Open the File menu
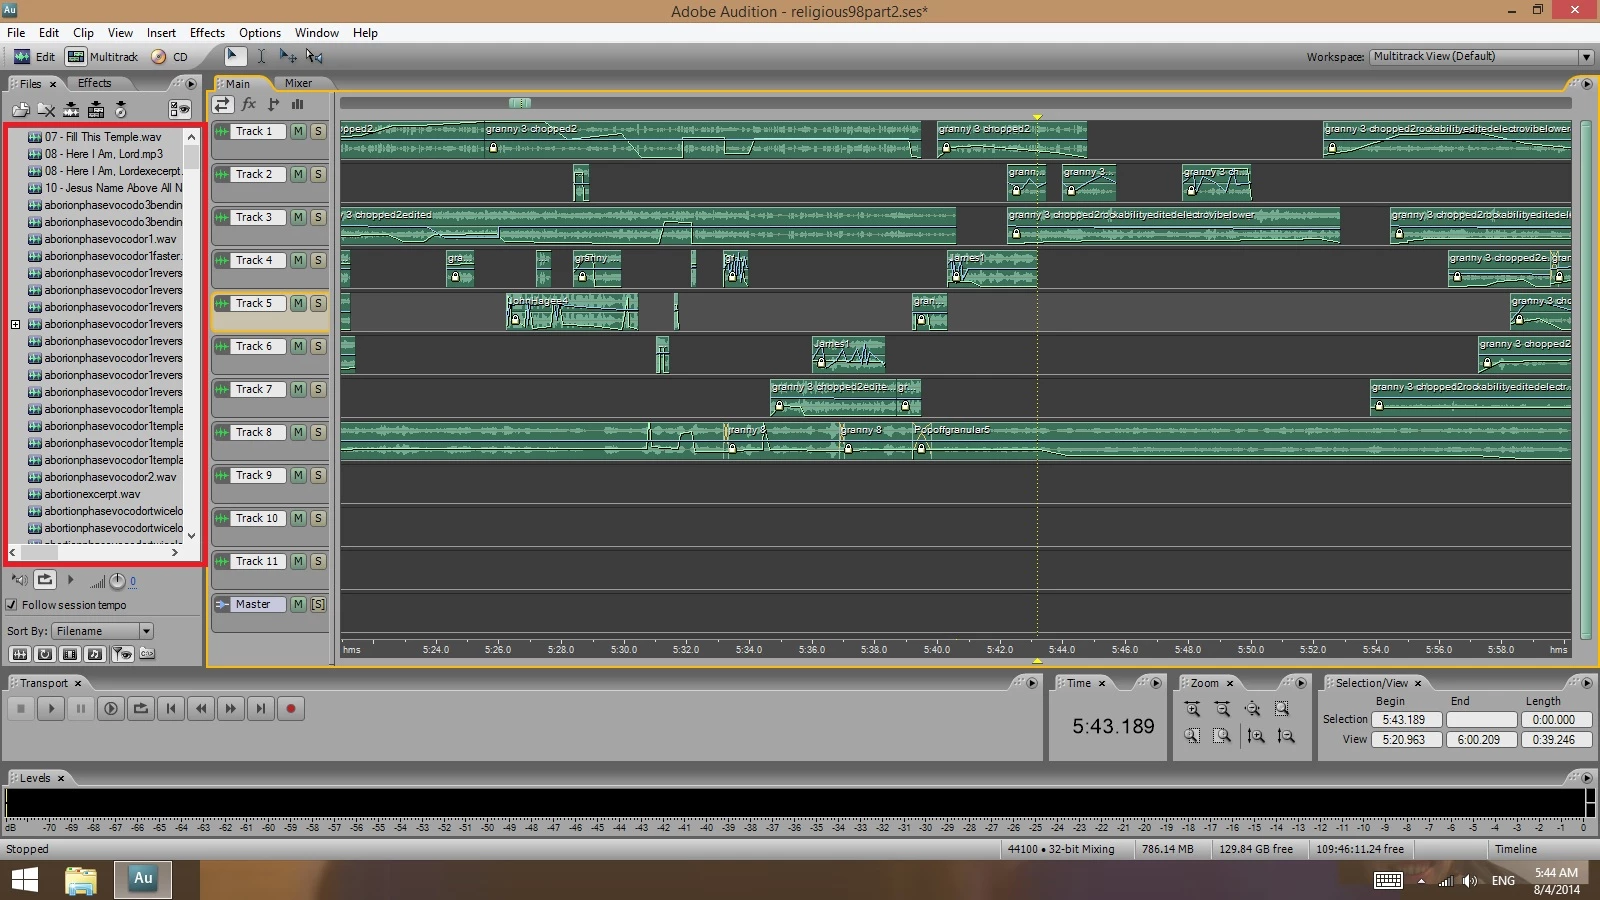The image size is (1600, 900). 16,33
